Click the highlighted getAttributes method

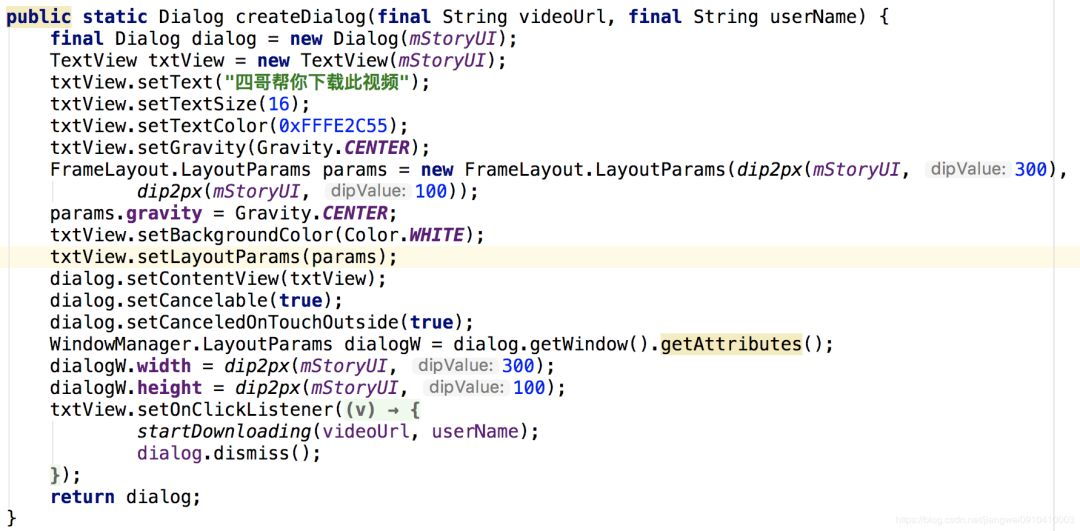click(x=731, y=344)
